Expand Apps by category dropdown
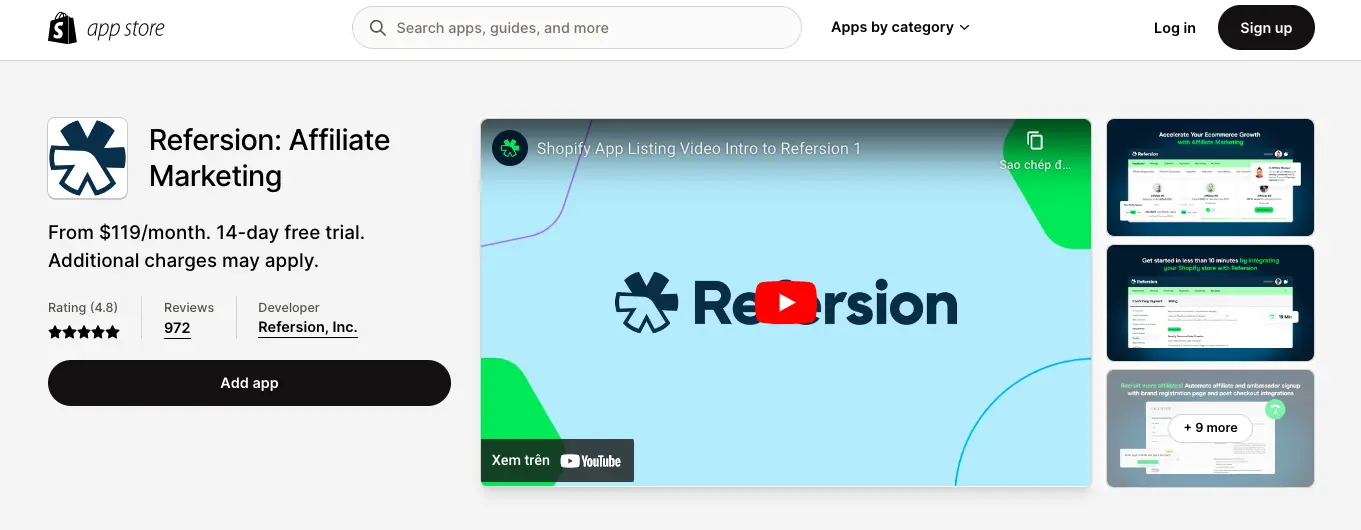Viewport: 1361px width, 530px height. [x=900, y=27]
